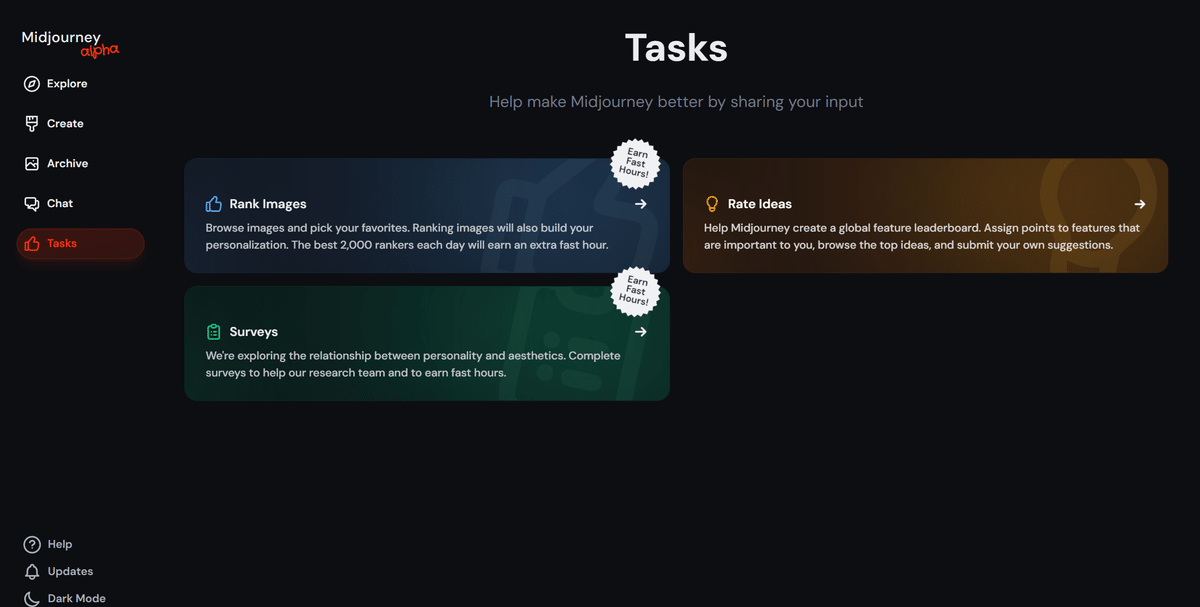Click the blue thumbs-up icon on Rank Images
The height and width of the screenshot is (607, 1200).
(x=213, y=204)
